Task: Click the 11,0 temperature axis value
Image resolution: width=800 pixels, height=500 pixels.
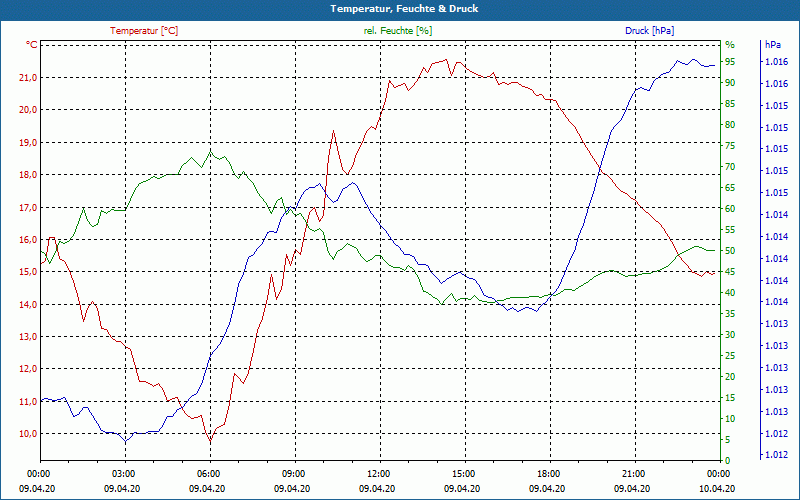Action: pos(28,402)
